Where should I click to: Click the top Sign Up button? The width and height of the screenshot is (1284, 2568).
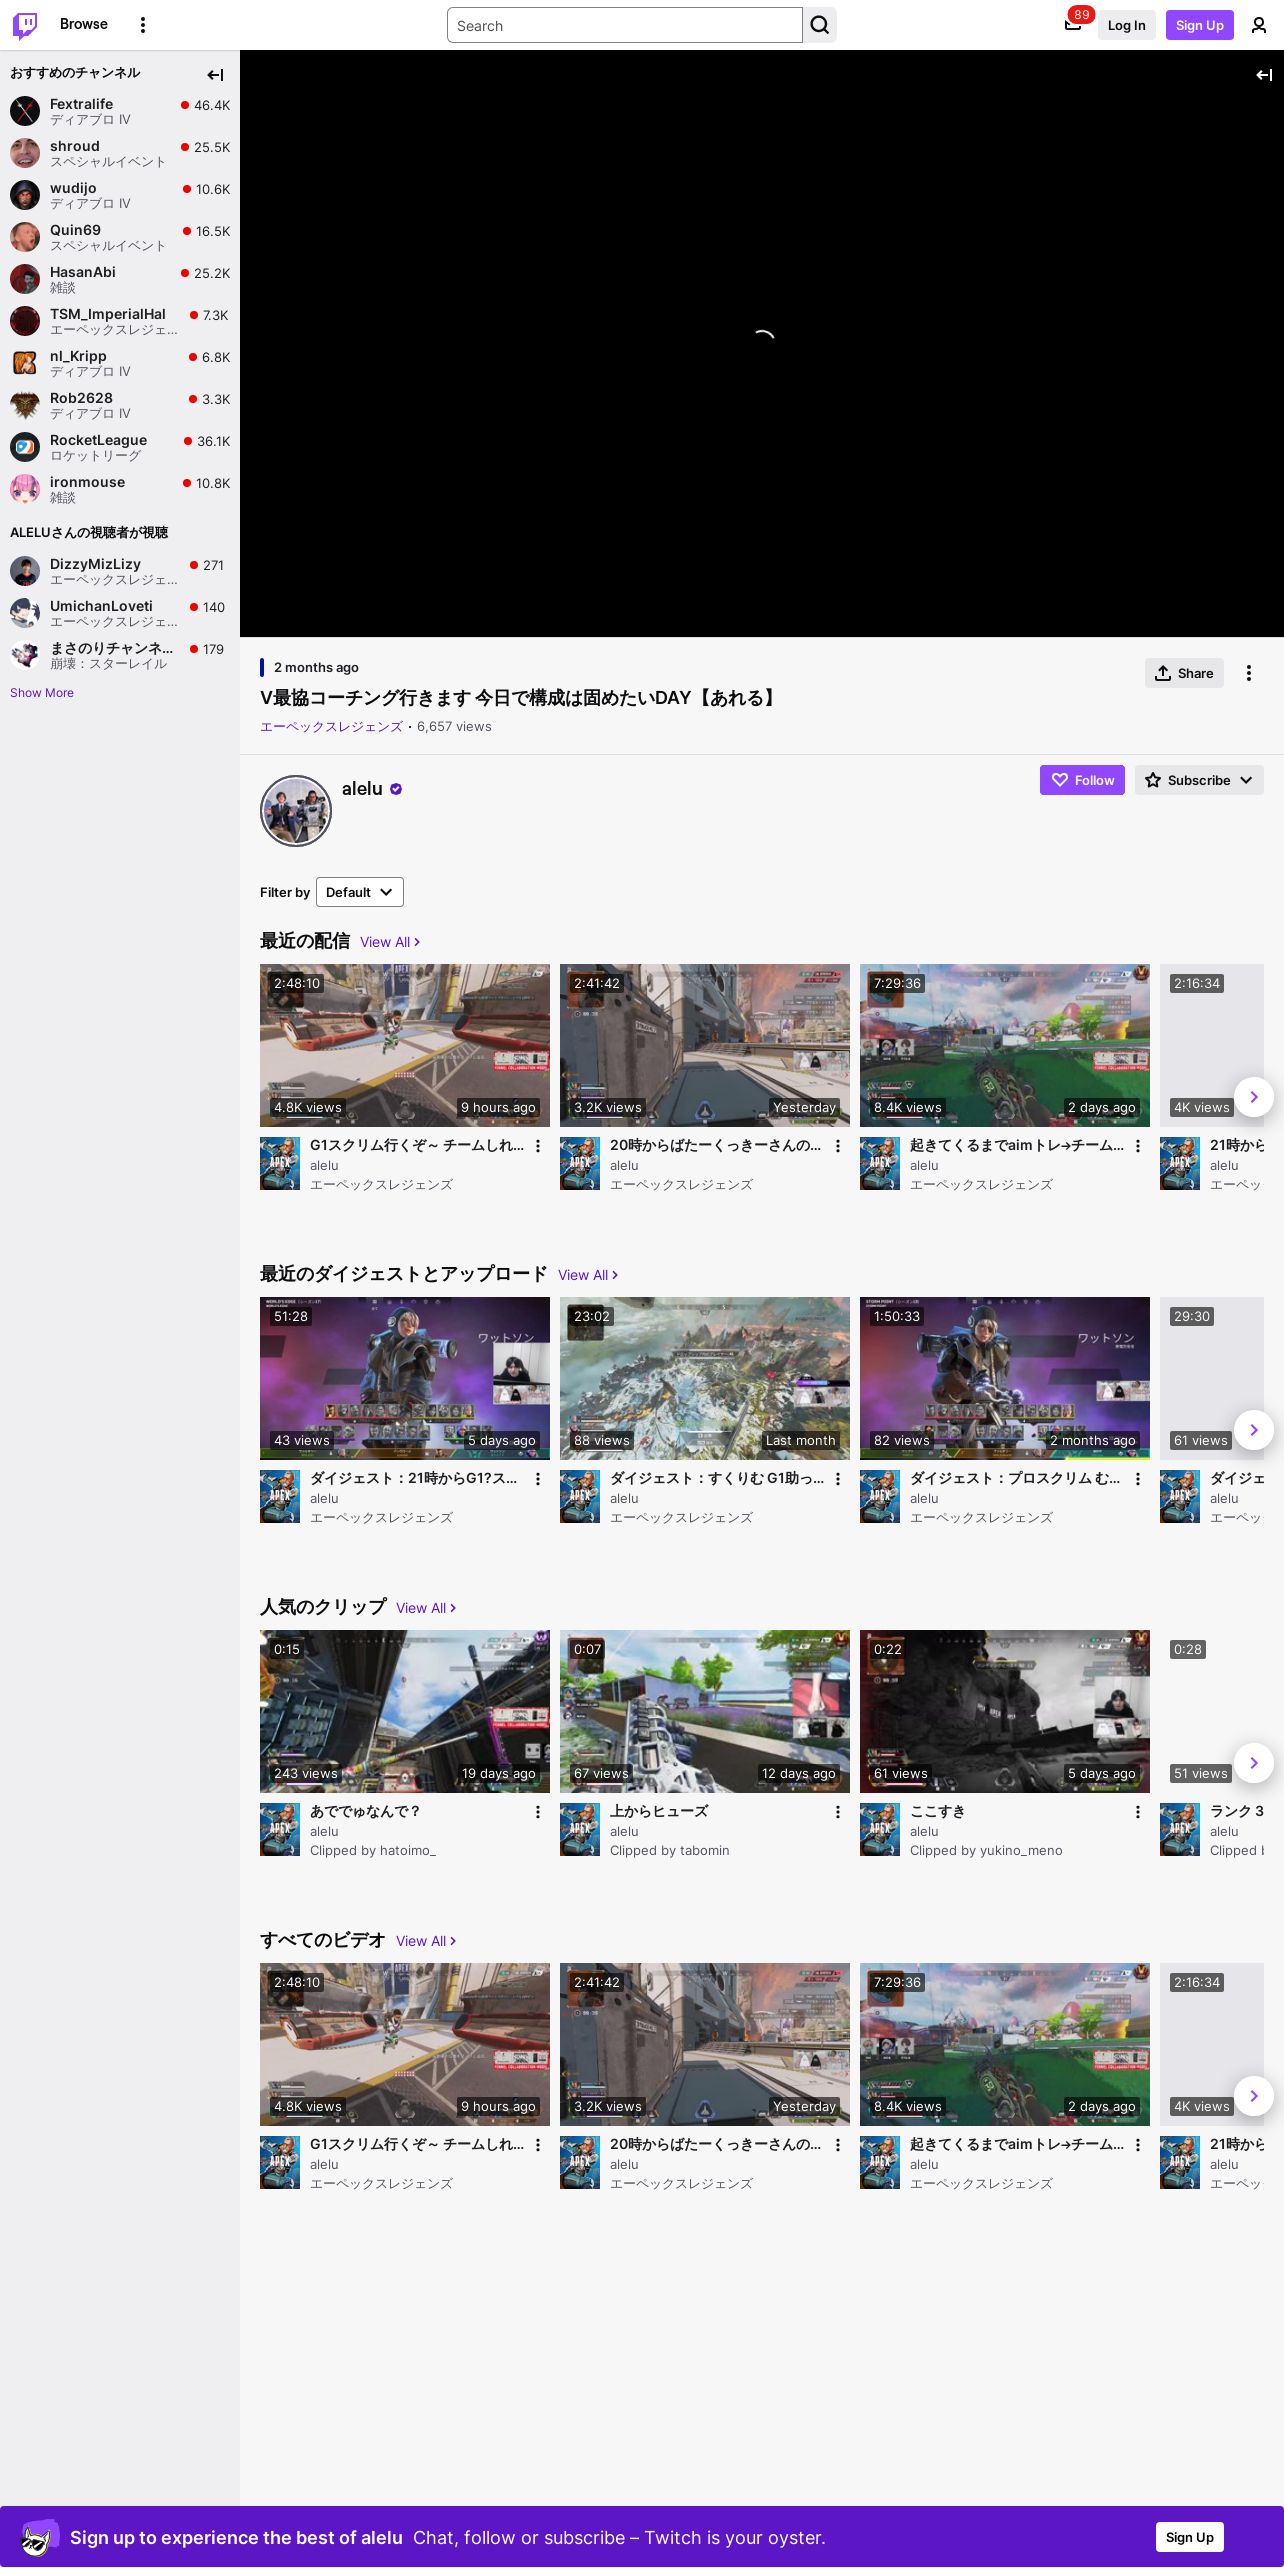[x=1199, y=25]
